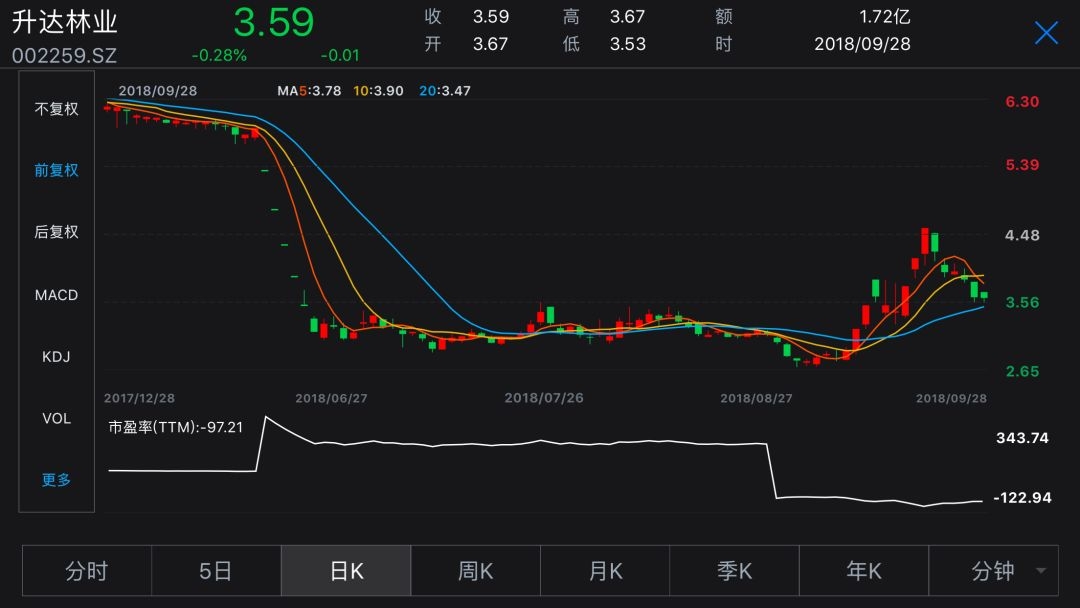1080x608 pixels.
Task: Switch to 周K weekly candlestick tab
Action: click(476, 571)
